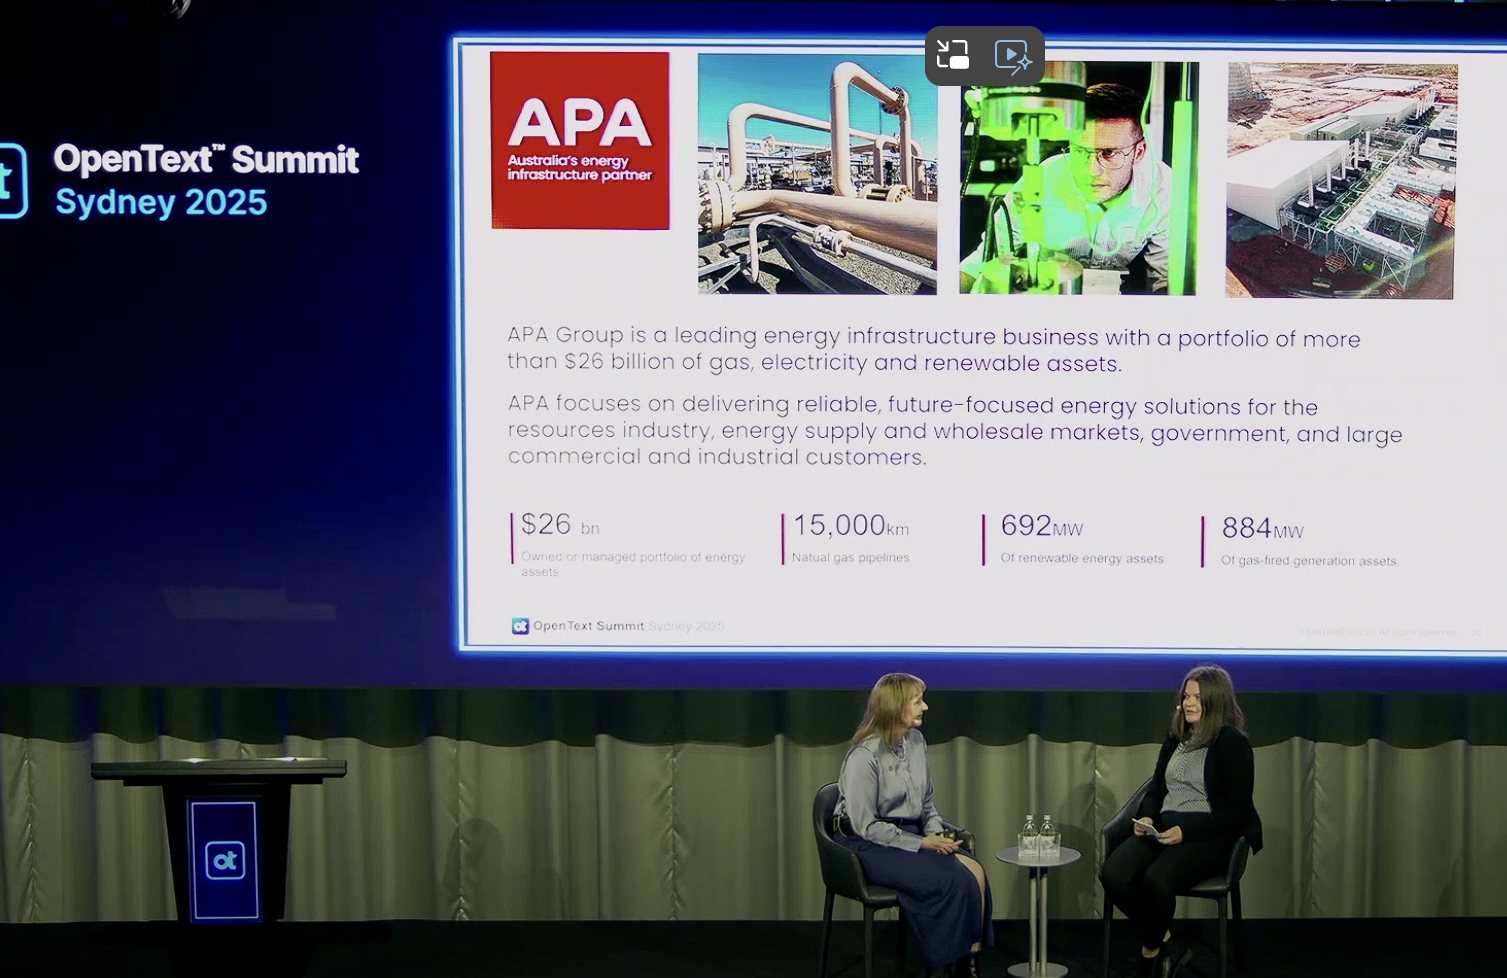Toggle the shrink-to-corner video overlay control

[952, 55]
